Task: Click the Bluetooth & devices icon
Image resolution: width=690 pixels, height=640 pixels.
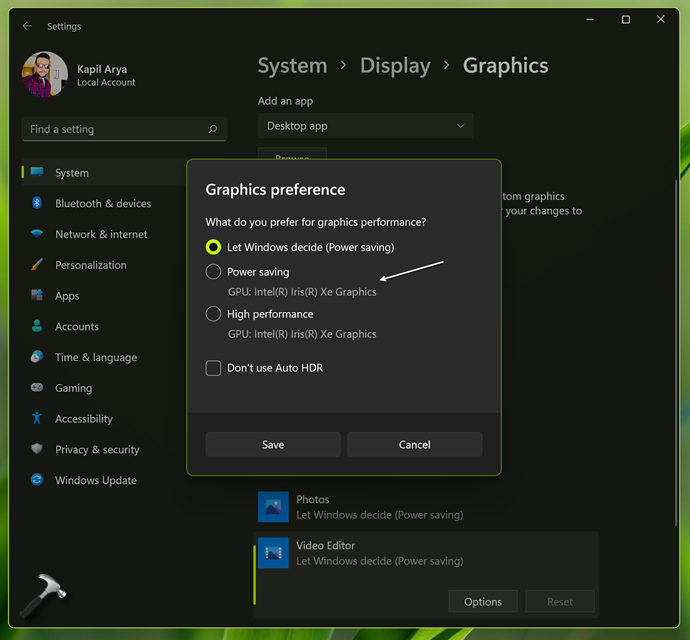Action: tap(37, 203)
